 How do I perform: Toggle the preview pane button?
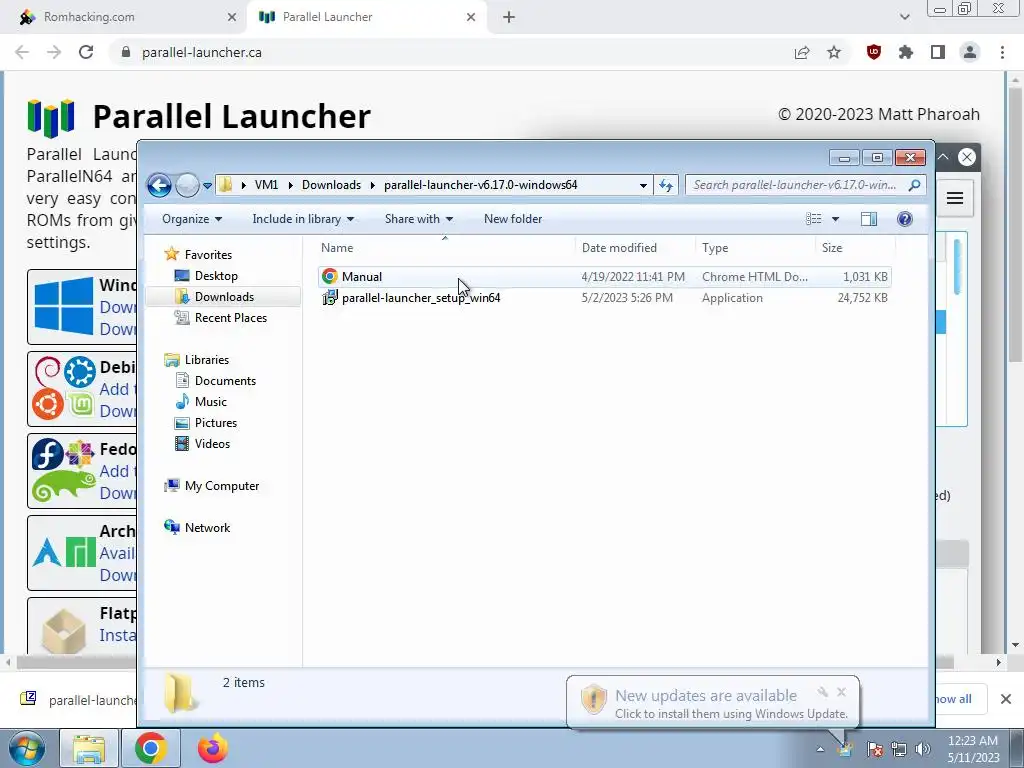point(869,219)
